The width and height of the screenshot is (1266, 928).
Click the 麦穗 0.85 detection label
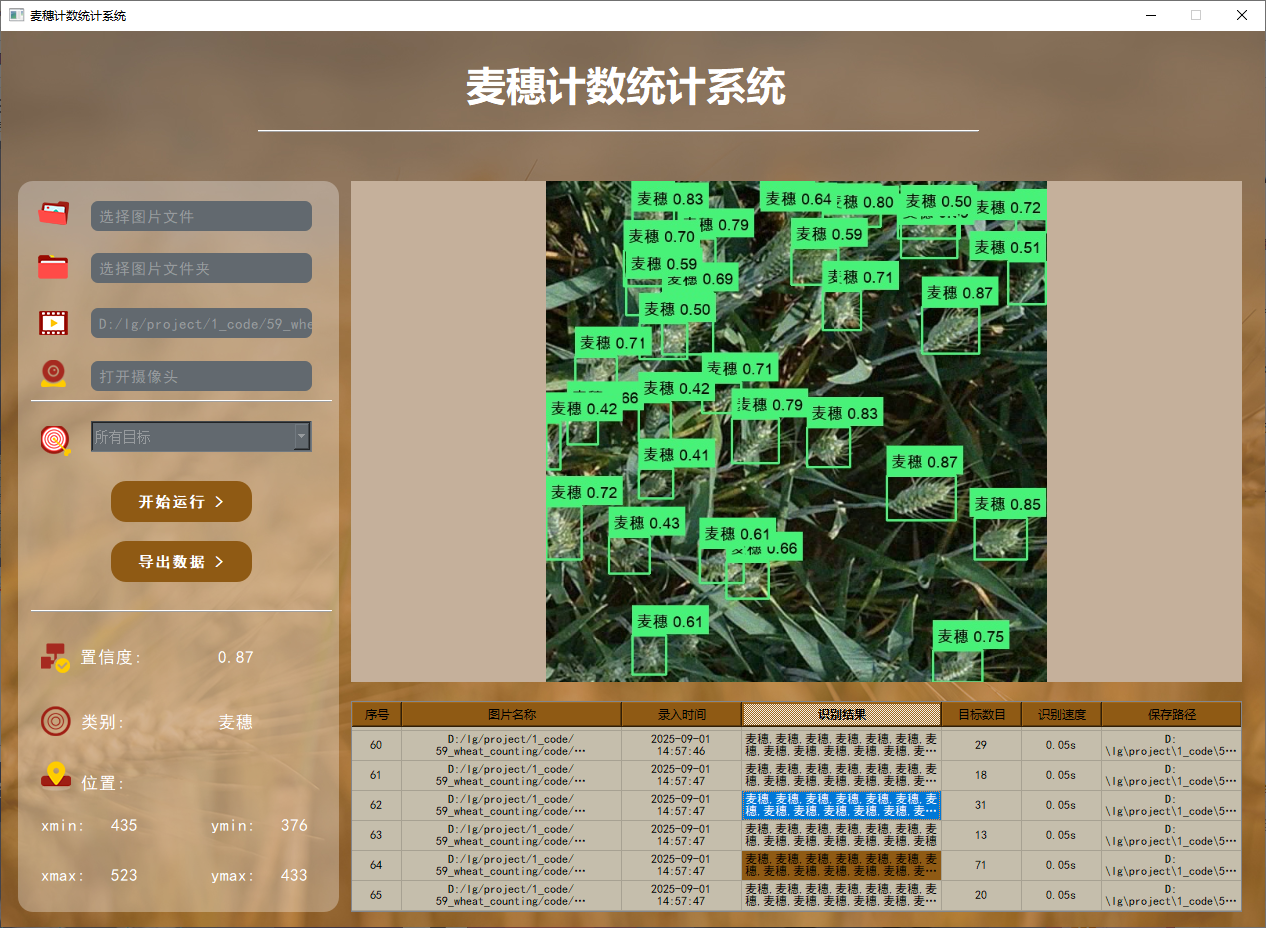[1008, 504]
